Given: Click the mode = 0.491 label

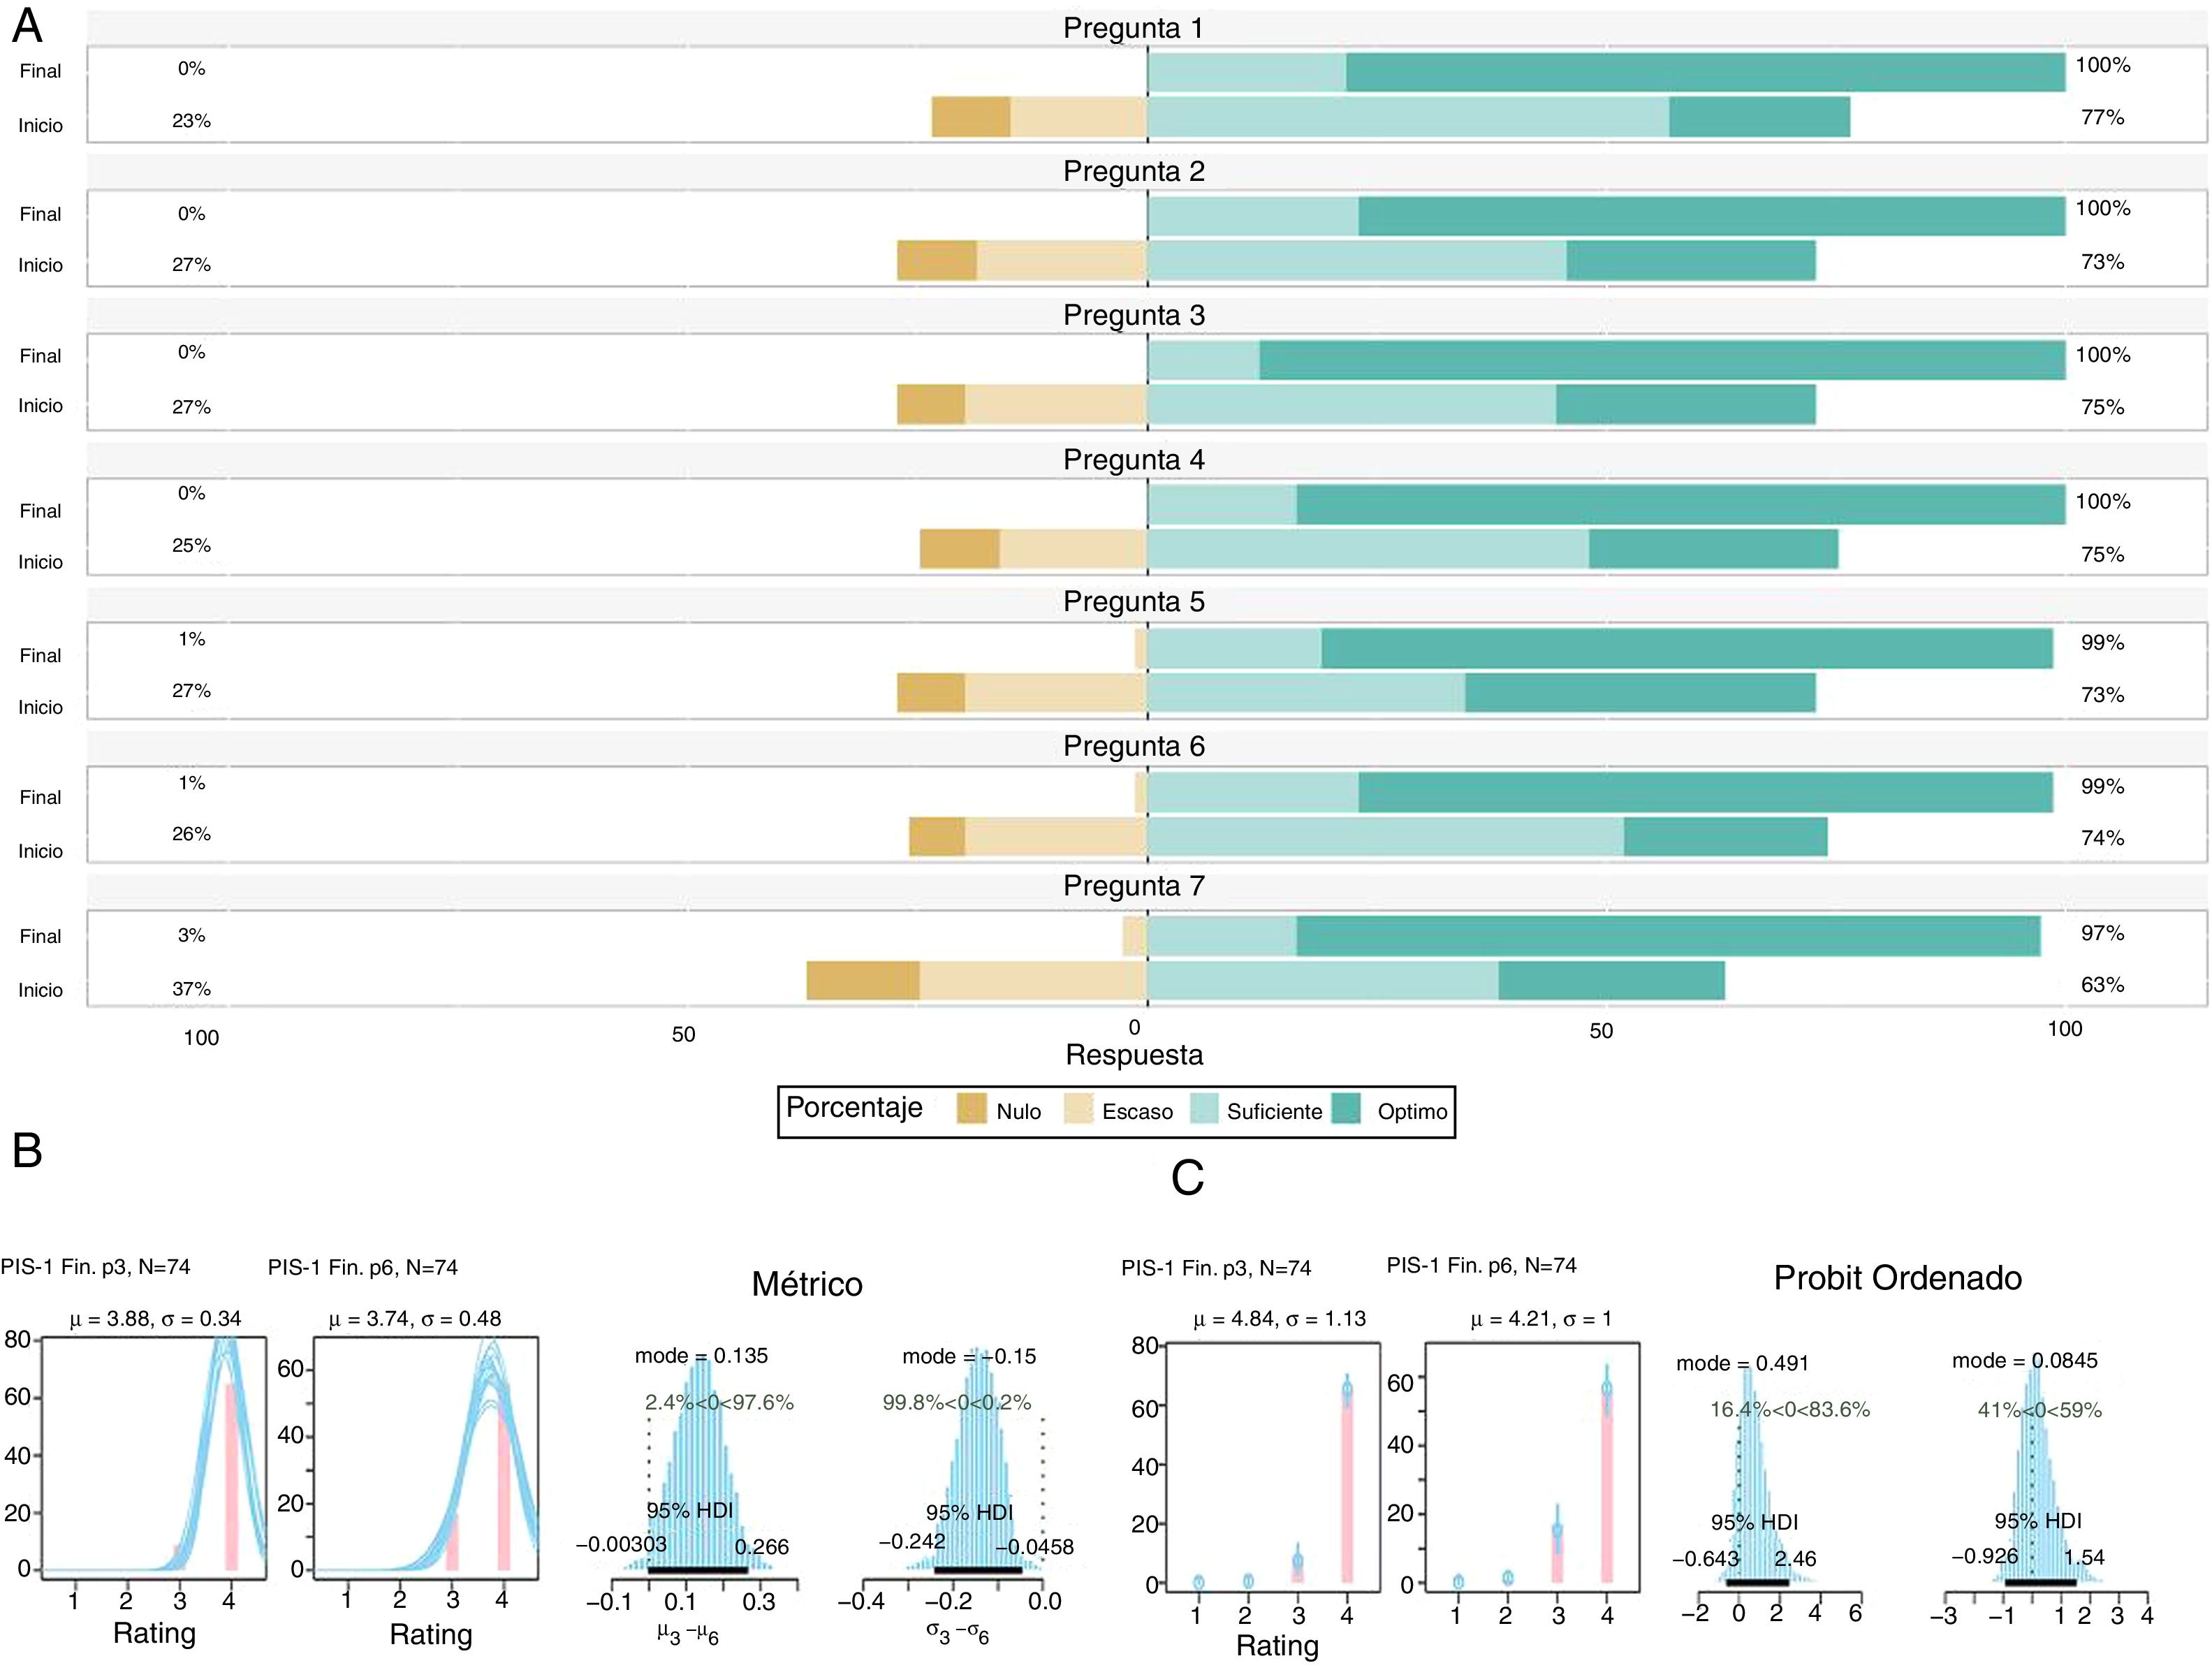Looking at the screenshot, I should (1742, 1363).
